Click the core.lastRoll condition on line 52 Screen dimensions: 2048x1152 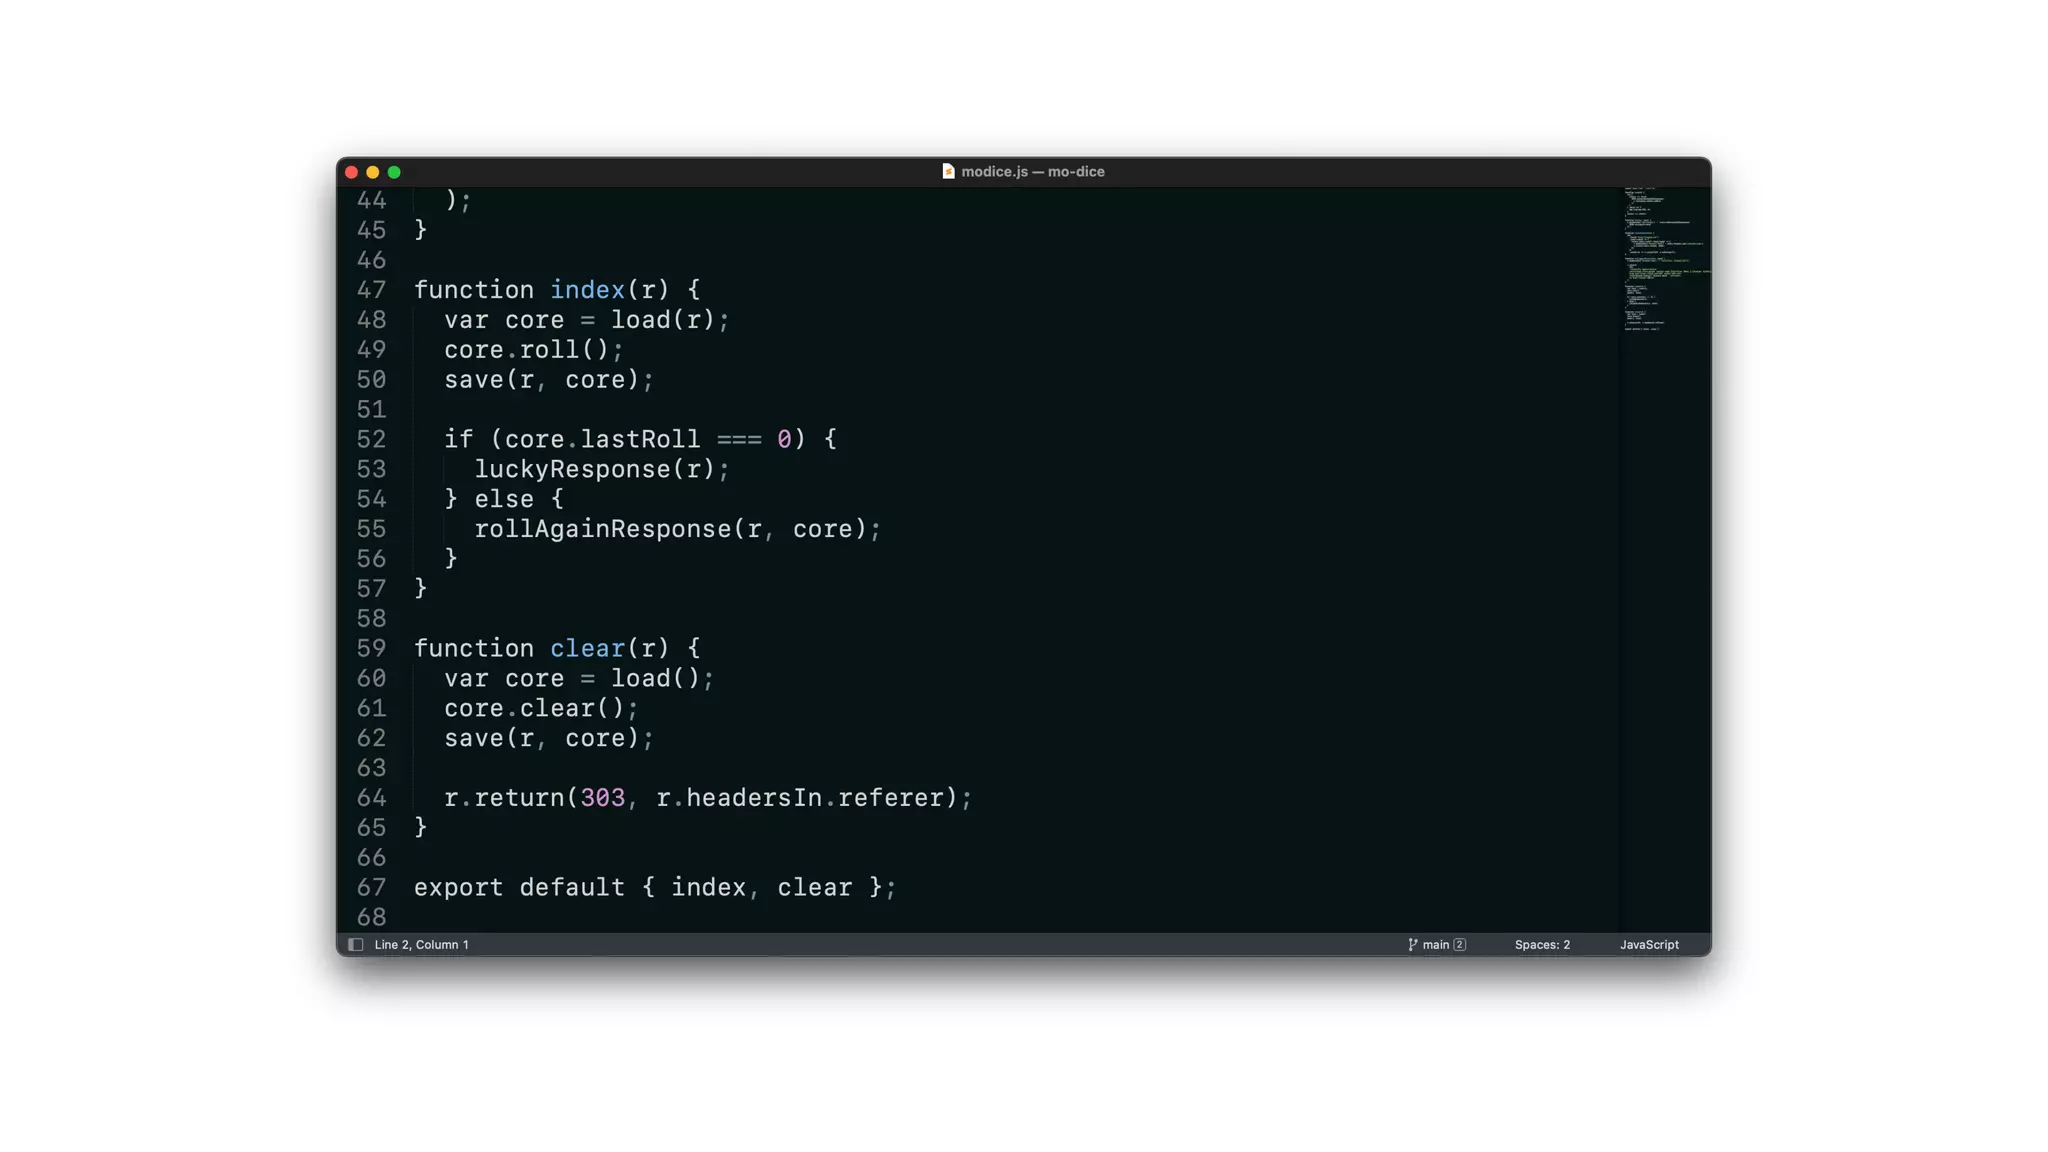(x=602, y=439)
